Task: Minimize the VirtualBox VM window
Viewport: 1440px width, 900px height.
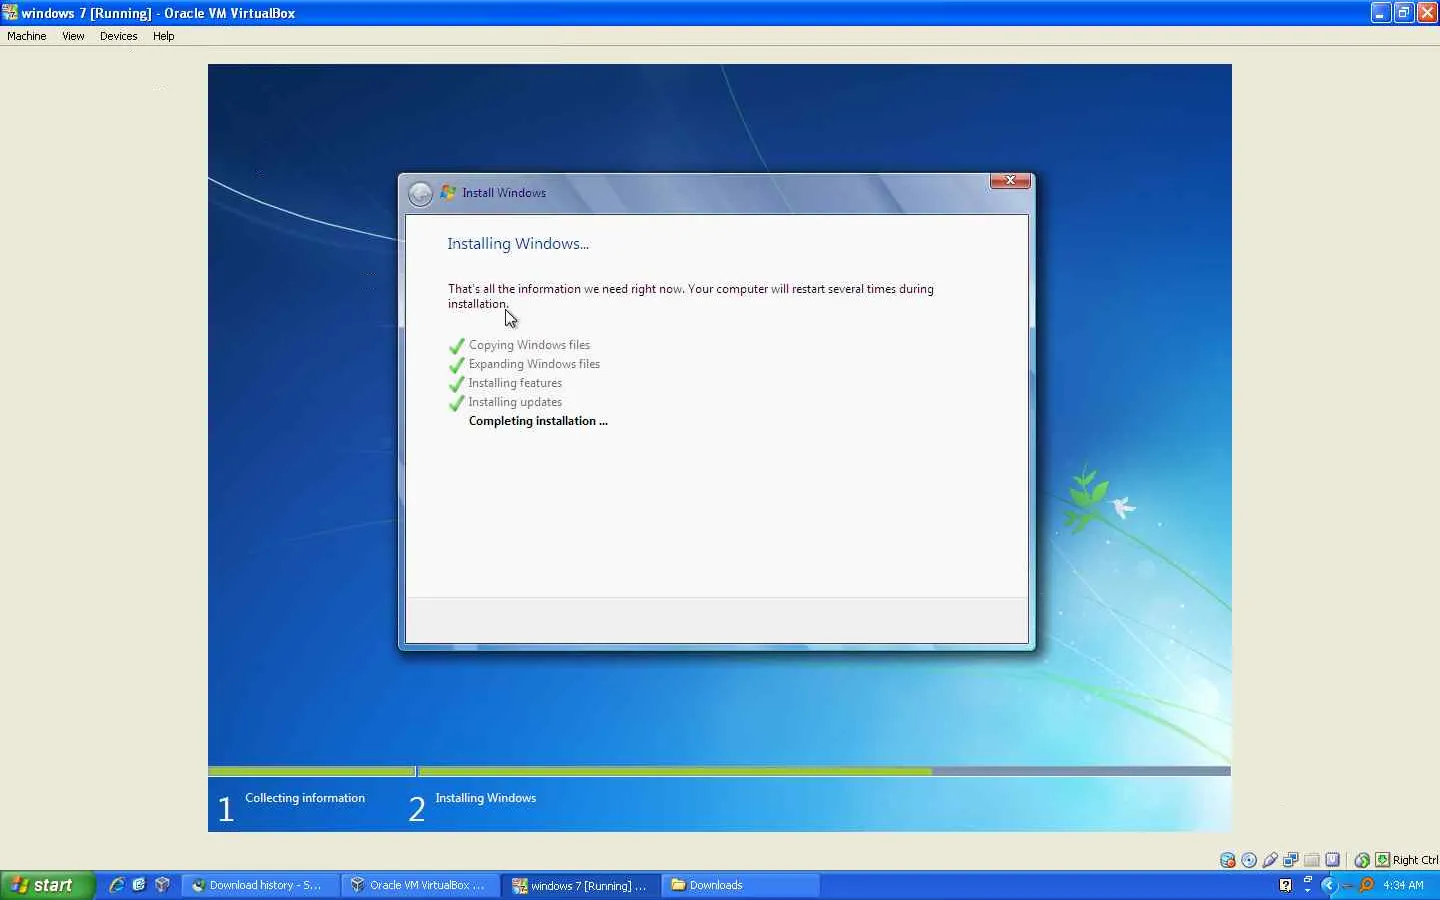Action: (1381, 13)
